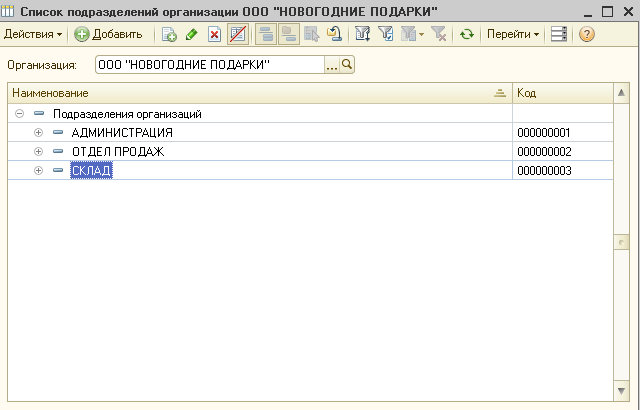Click the blue item icon next to СКЛАД
The width and height of the screenshot is (640, 410).
click(x=58, y=170)
